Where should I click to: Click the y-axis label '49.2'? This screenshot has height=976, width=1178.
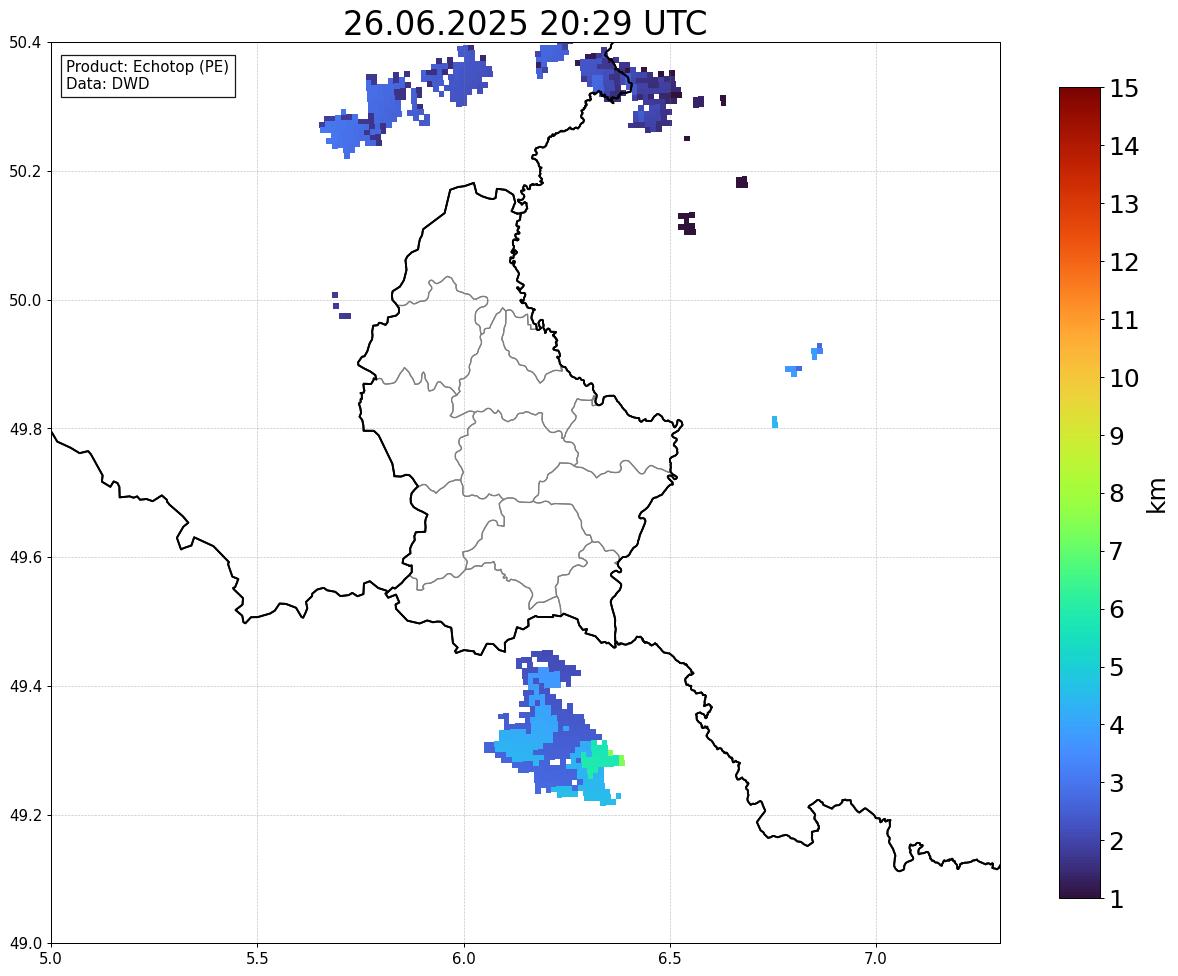(25, 815)
